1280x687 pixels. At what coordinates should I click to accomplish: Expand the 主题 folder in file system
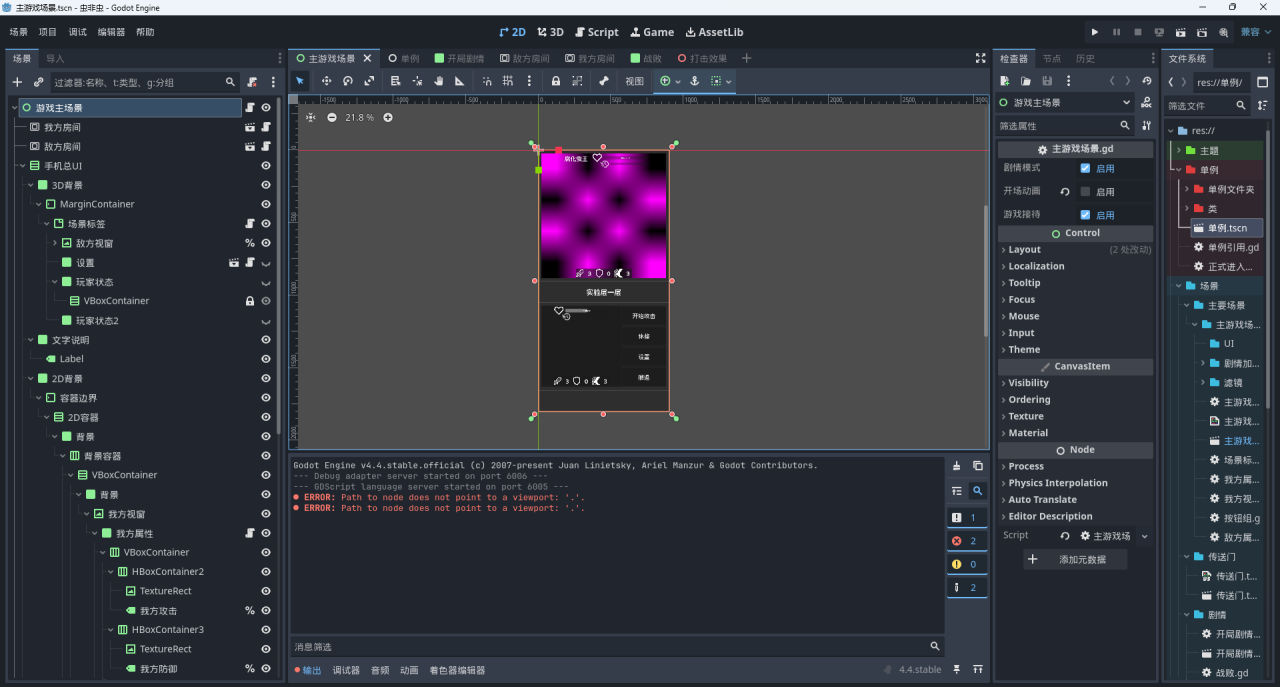click(1179, 150)
